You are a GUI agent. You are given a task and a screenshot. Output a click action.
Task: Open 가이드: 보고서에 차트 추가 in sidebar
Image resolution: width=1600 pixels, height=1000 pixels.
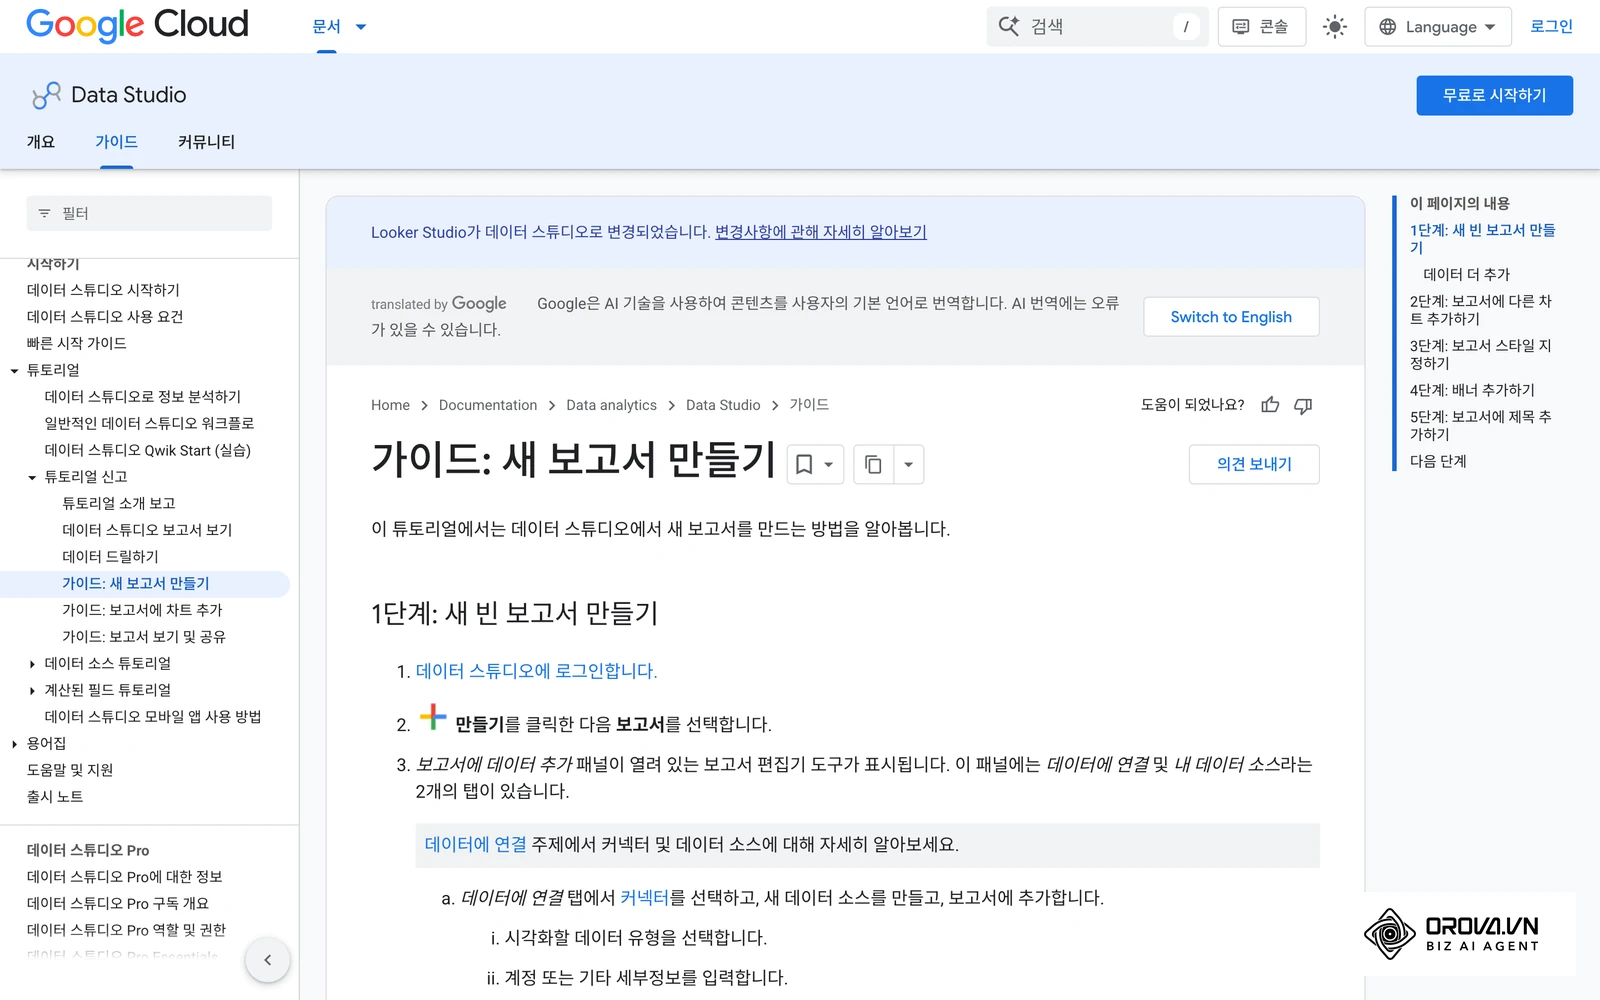click(x=142, y=610)
